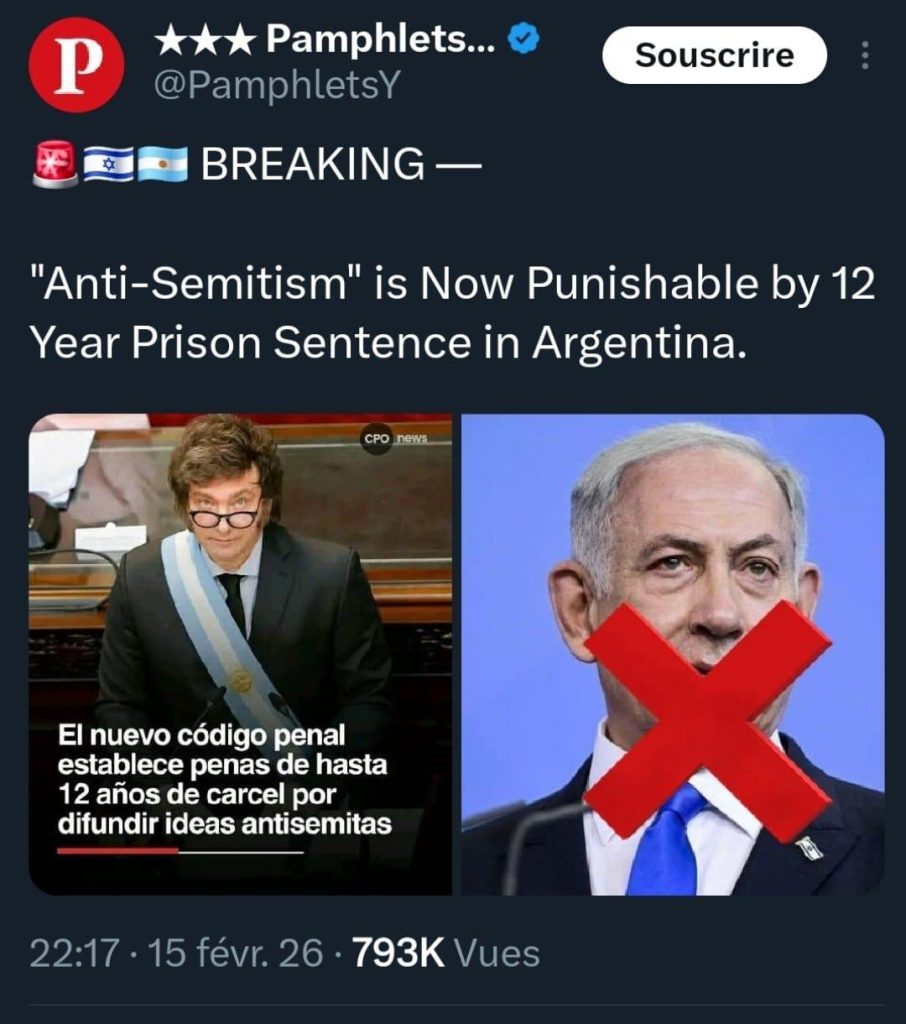Viewport: 906px width, 1024px height.
Task: Open the red P profile avatar
Action: pyautogui.click(x=76, y=65)
